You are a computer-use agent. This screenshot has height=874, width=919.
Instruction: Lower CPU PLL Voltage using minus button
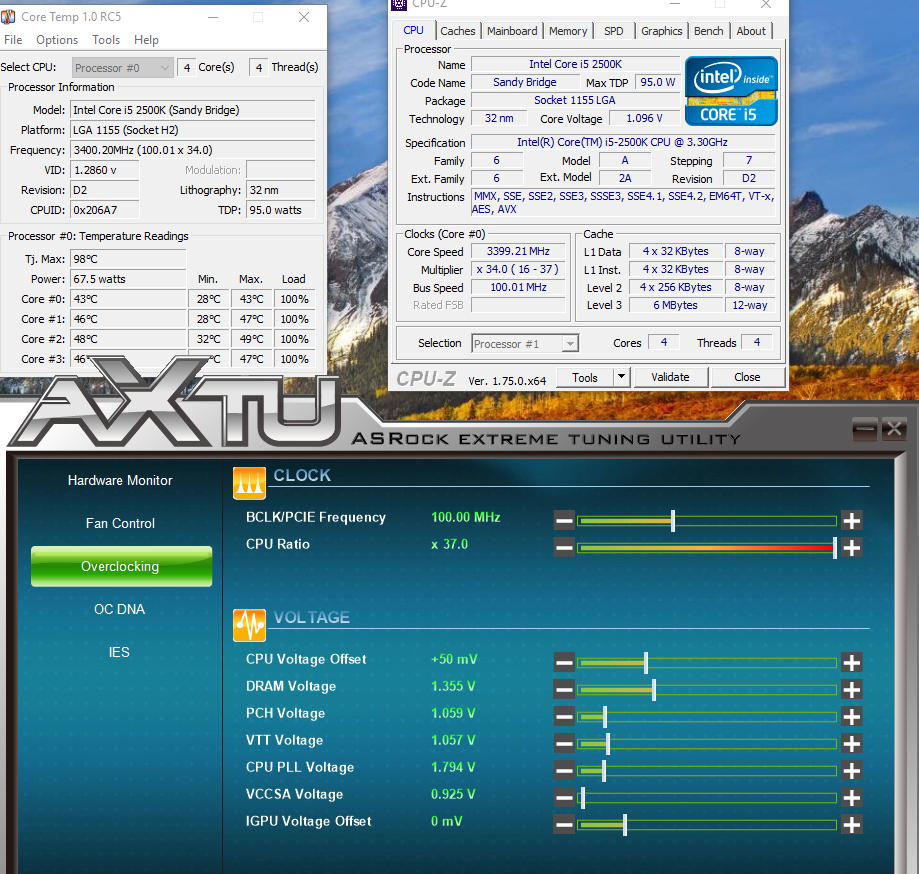[x=564, y=770]
